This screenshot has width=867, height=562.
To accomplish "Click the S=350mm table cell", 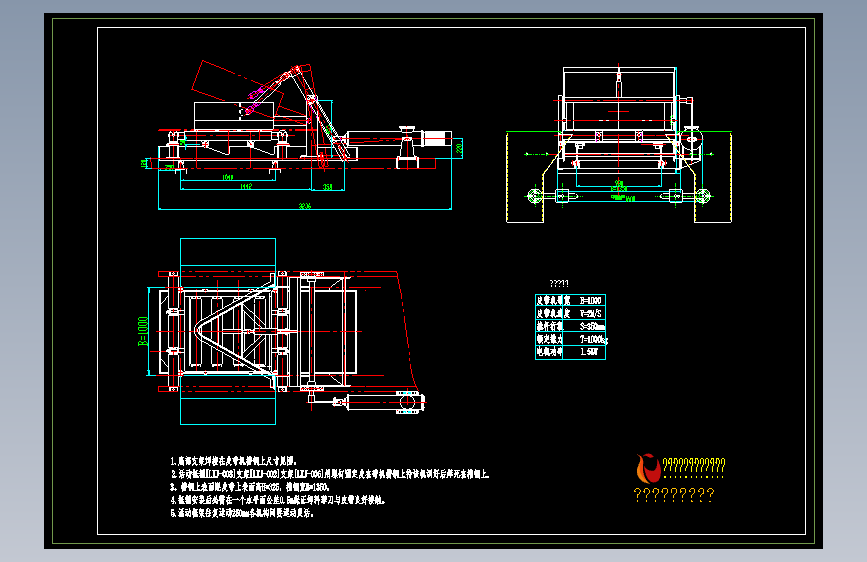I will (592, 326).
